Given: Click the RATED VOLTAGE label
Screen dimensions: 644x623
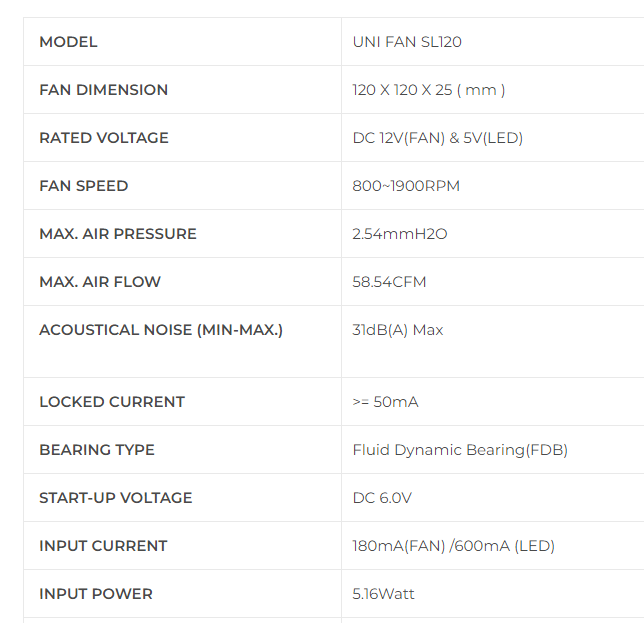Looking at the screenshot, I should point(103,138).
